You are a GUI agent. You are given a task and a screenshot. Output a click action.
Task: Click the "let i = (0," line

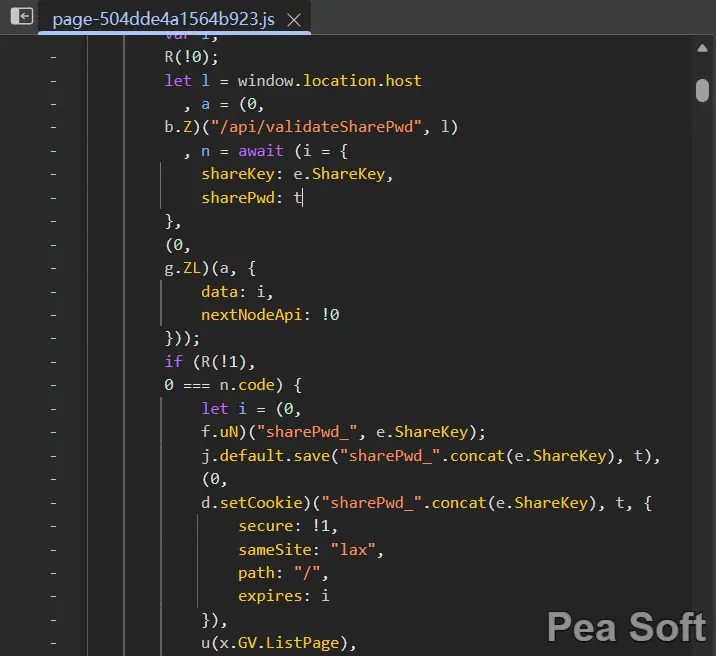tap(251, 408)
